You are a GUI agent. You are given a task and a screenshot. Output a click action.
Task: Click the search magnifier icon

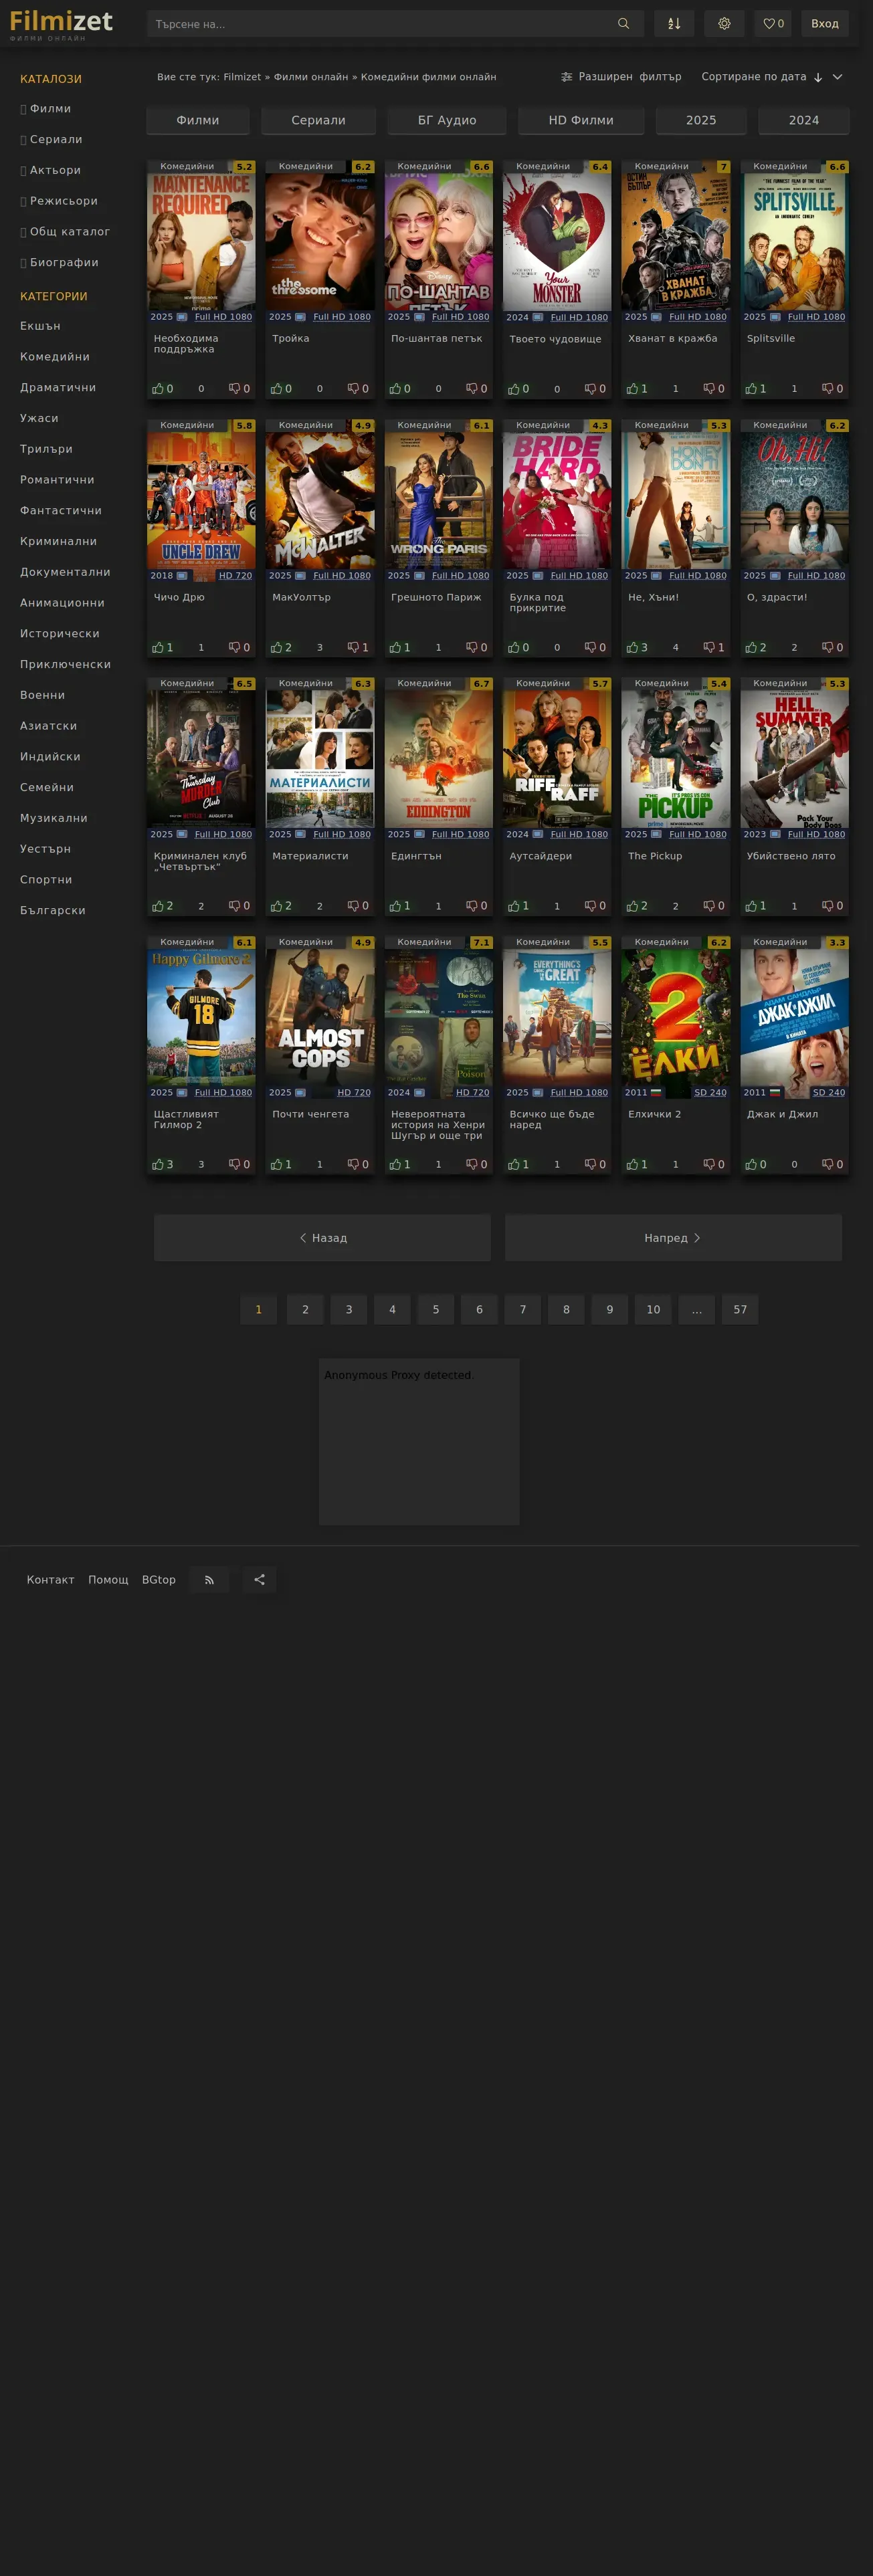tap(623, 24)
